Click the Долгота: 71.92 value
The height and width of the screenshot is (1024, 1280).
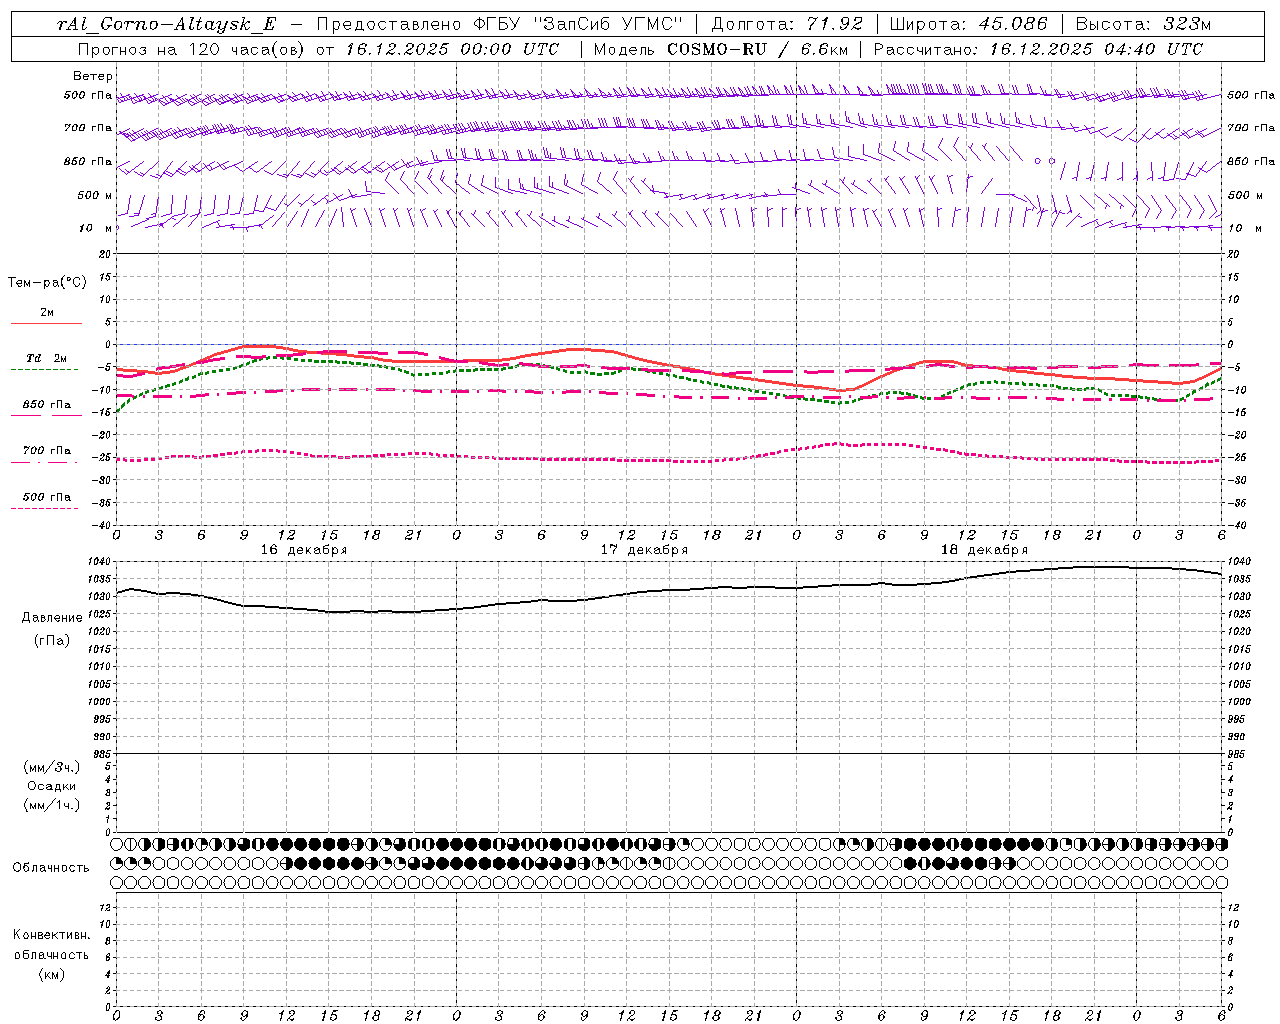787,24
